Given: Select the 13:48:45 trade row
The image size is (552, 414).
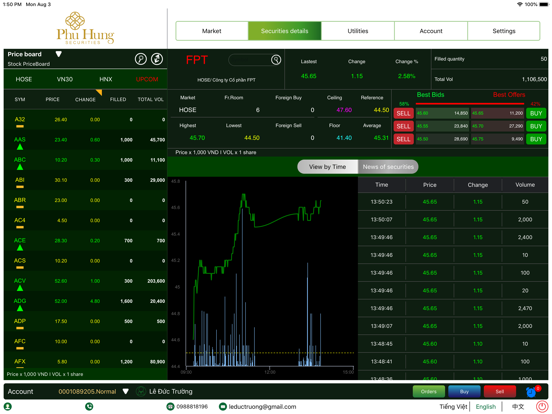Looking at the screenshot, I should (453, 344).
